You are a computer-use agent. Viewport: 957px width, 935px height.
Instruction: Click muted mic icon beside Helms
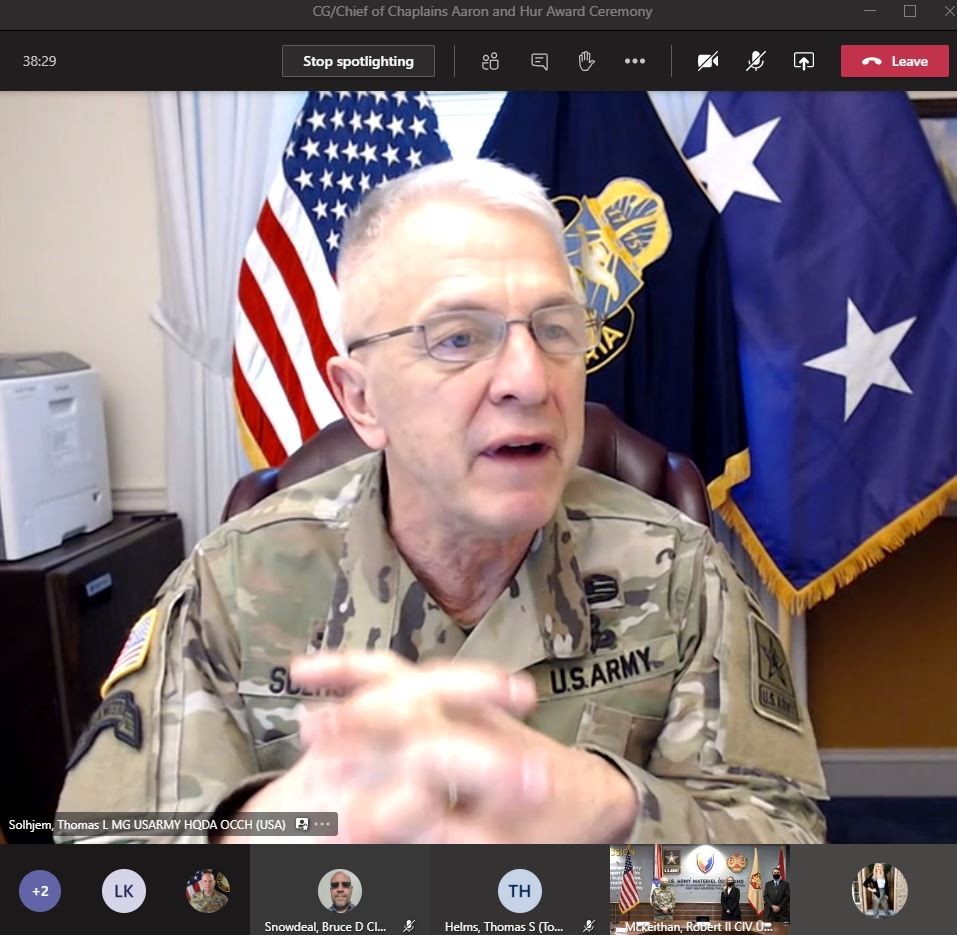588,926
